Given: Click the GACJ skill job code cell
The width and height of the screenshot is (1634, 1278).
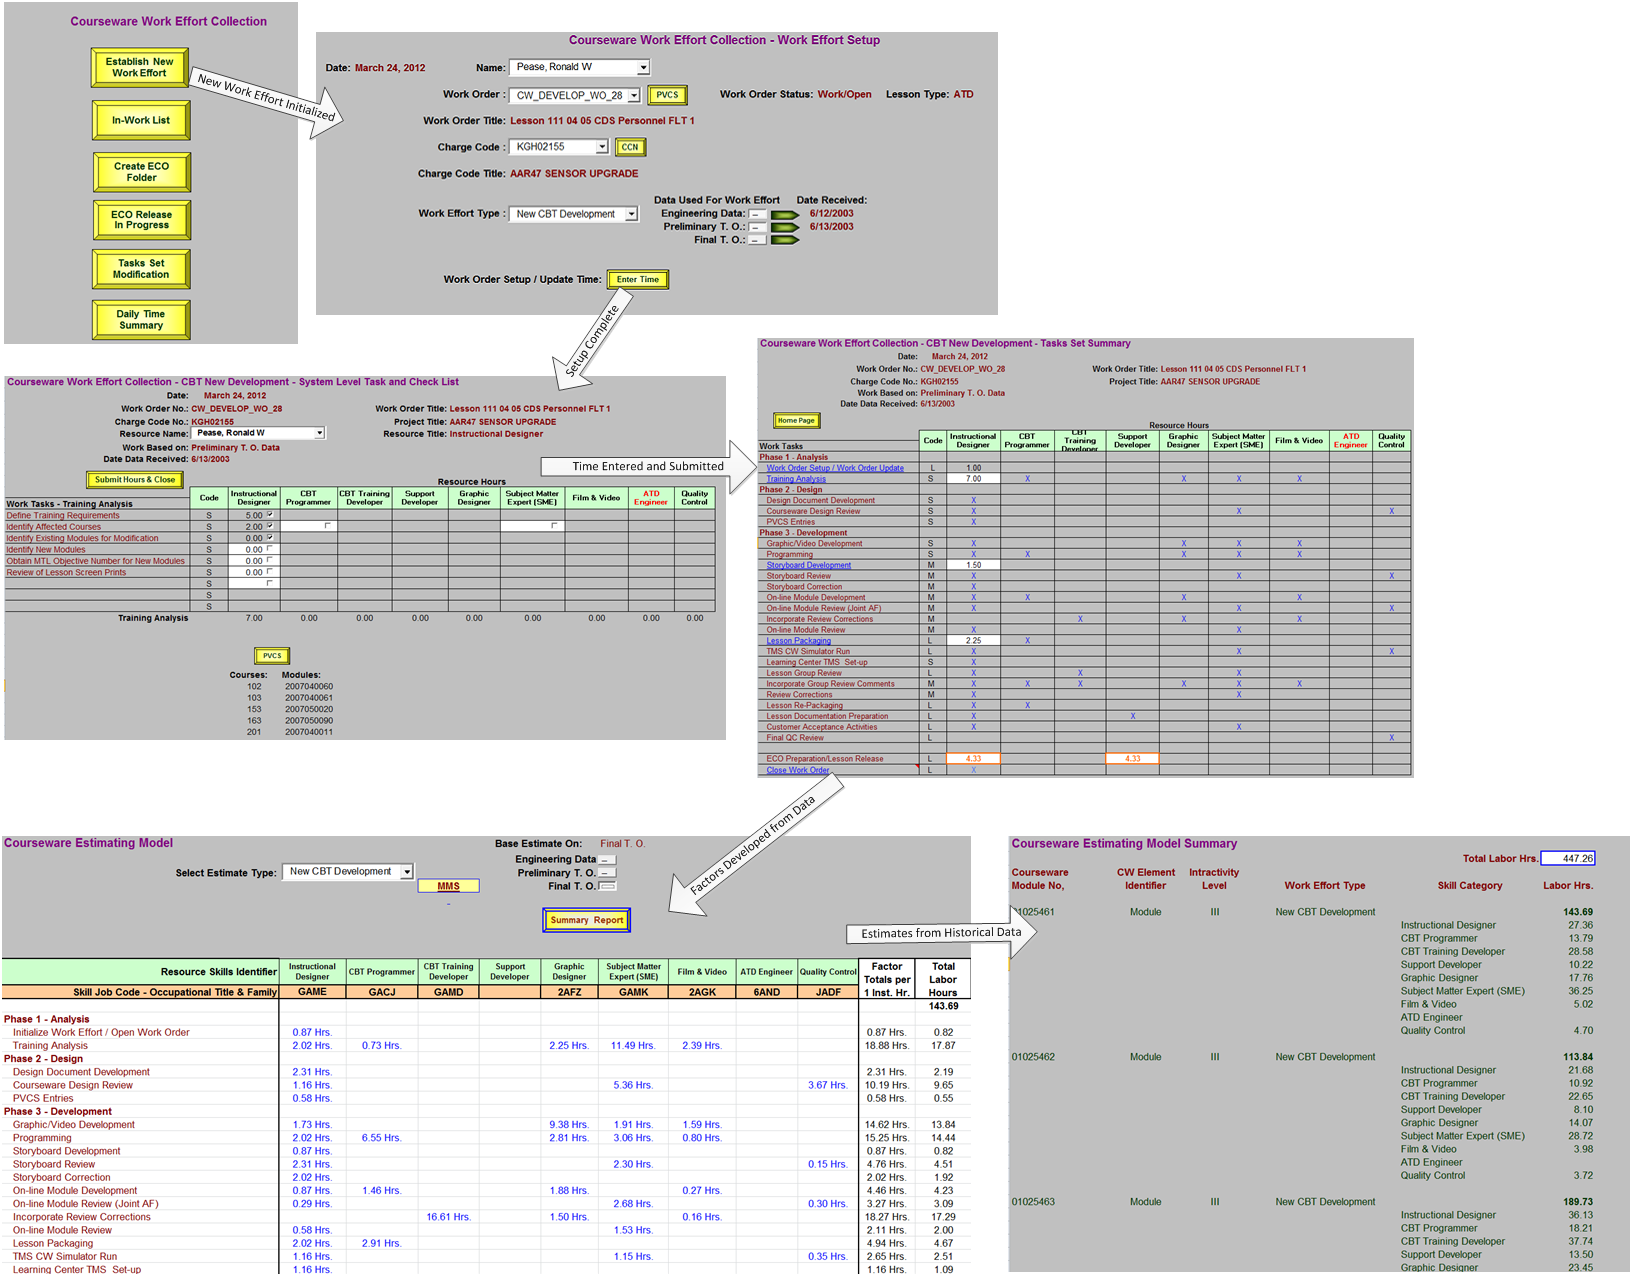Looking at the screenshot, I should (382, 992).
